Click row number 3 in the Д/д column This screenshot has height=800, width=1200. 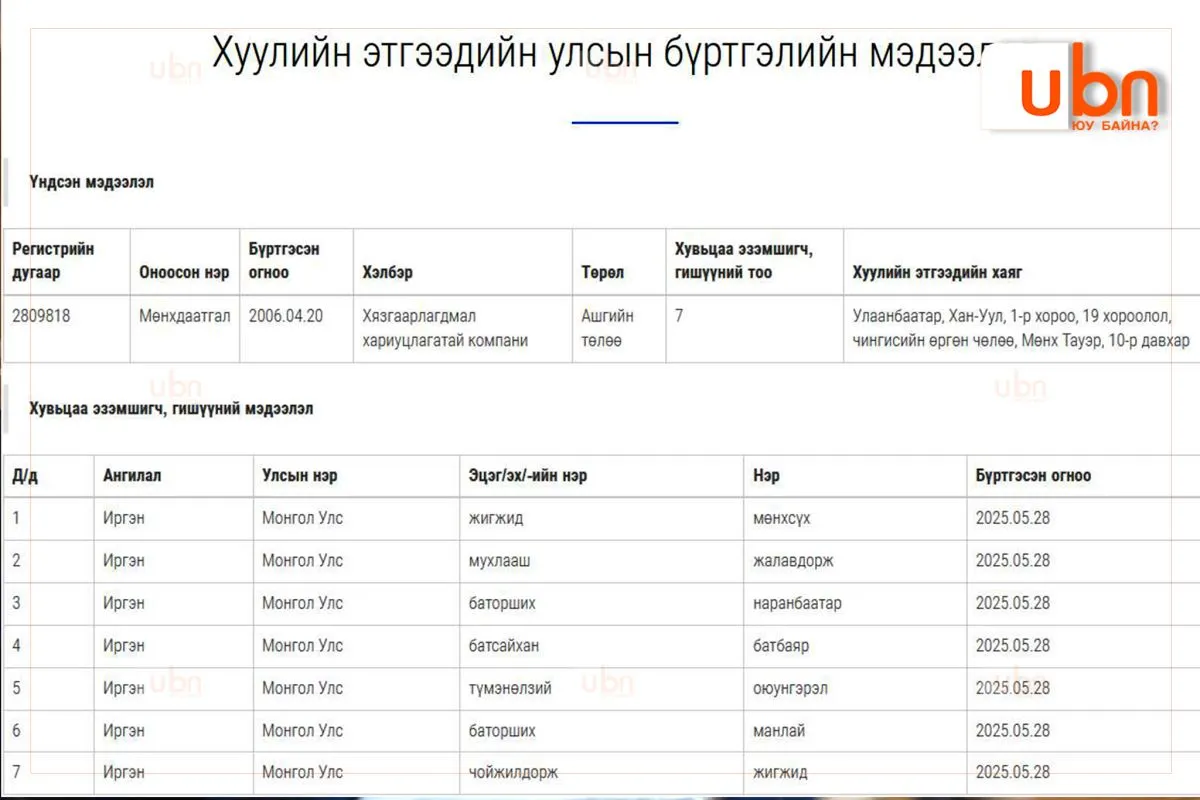16,603
